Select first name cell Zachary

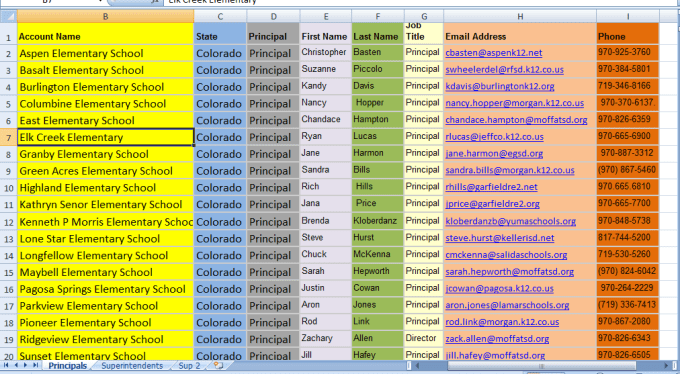(325, 339)
